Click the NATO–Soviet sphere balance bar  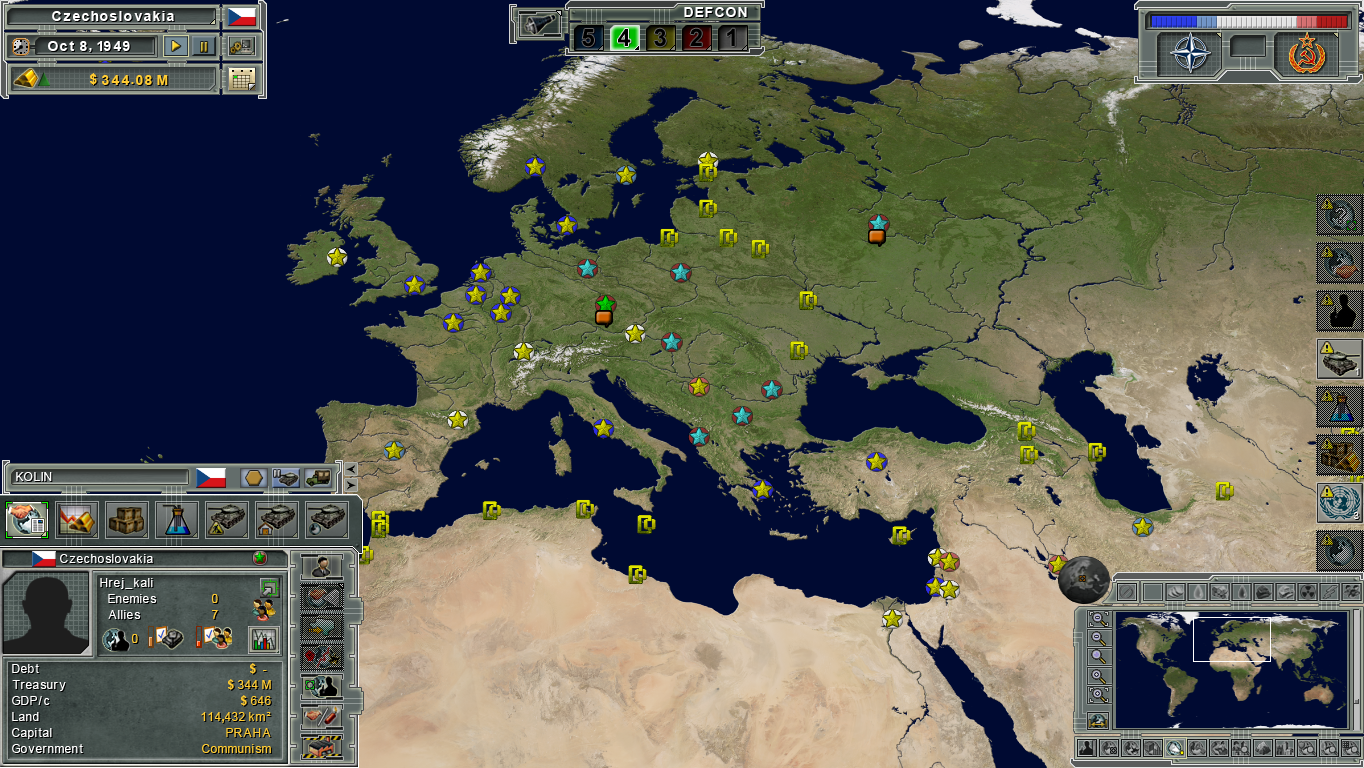pos(1249,21)
